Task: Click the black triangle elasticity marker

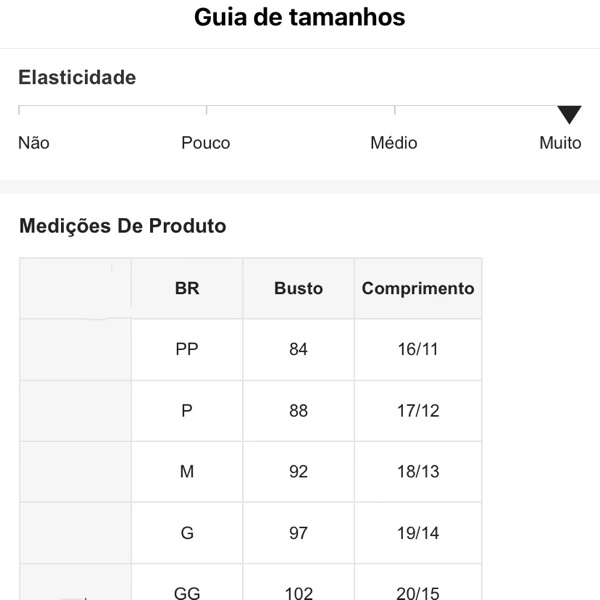Action: click(569, 115)
